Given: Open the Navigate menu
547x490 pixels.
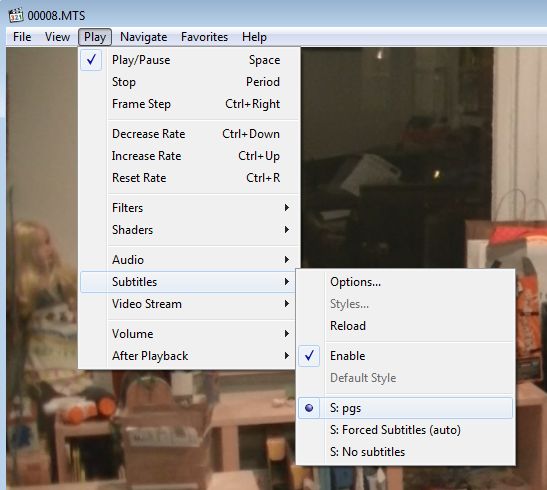Looking at the screenshot, I should pos(143,37).
